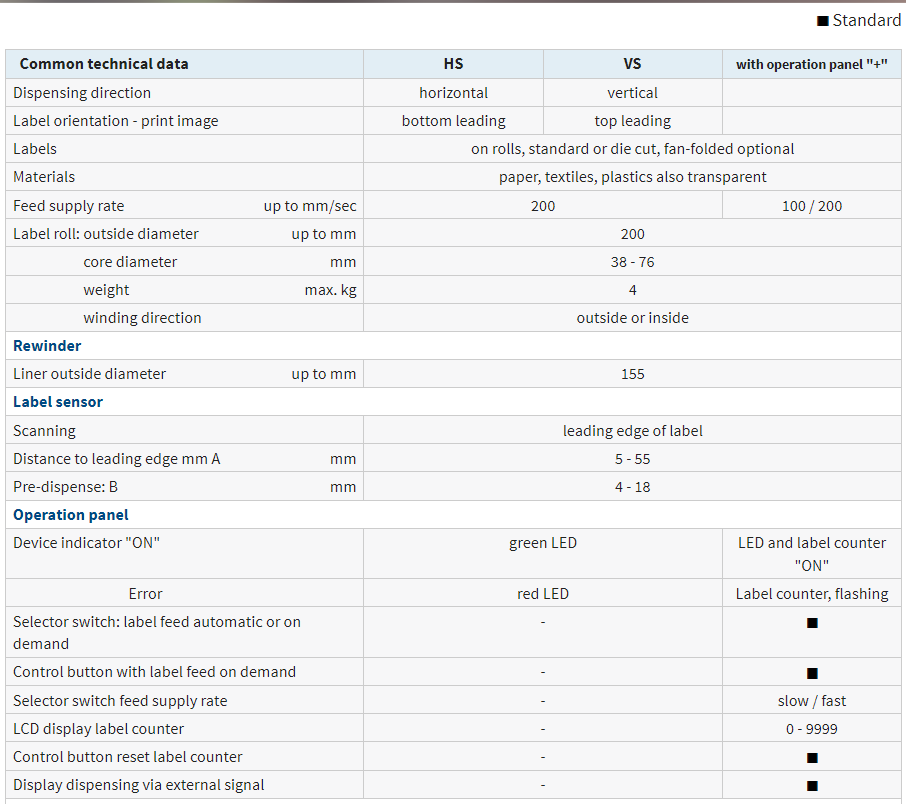Image resolution: width=906 pixels, height=804 pixels.
Task: Click the 'with operation panel "+"' column header
Action: pos(811,64)
